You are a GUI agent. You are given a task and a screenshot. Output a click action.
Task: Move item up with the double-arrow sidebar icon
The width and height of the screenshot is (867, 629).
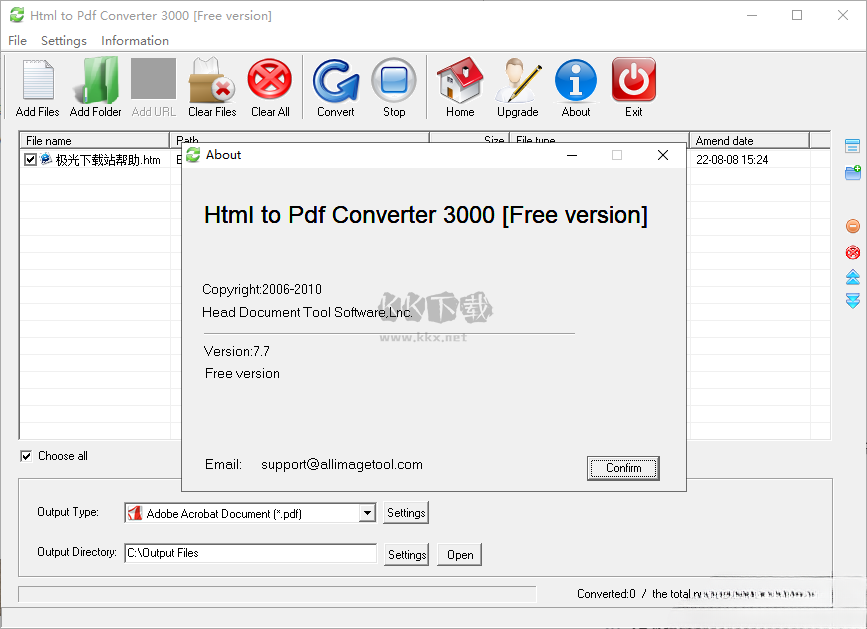point(851,278)
